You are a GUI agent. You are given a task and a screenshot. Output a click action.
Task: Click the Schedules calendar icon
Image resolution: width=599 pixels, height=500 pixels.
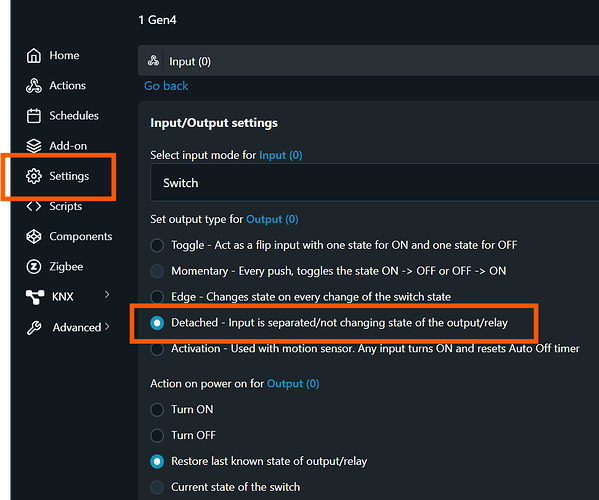pos(34,116)
